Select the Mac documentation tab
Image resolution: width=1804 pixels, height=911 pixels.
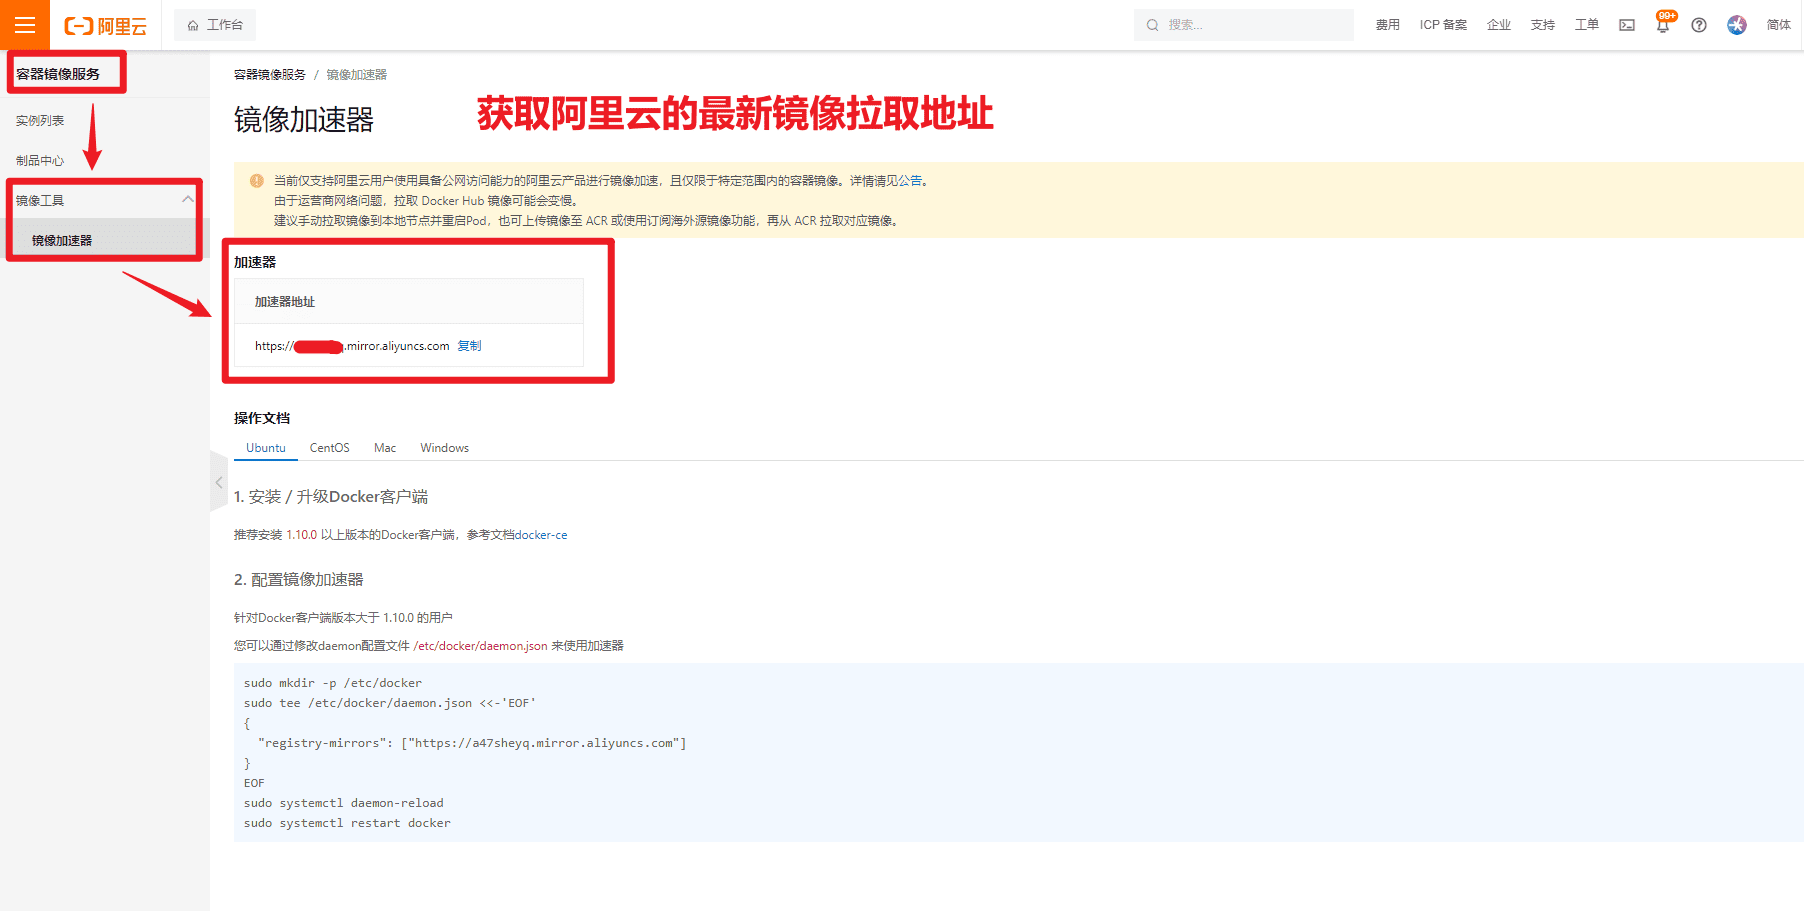click(x=385, y=448)
